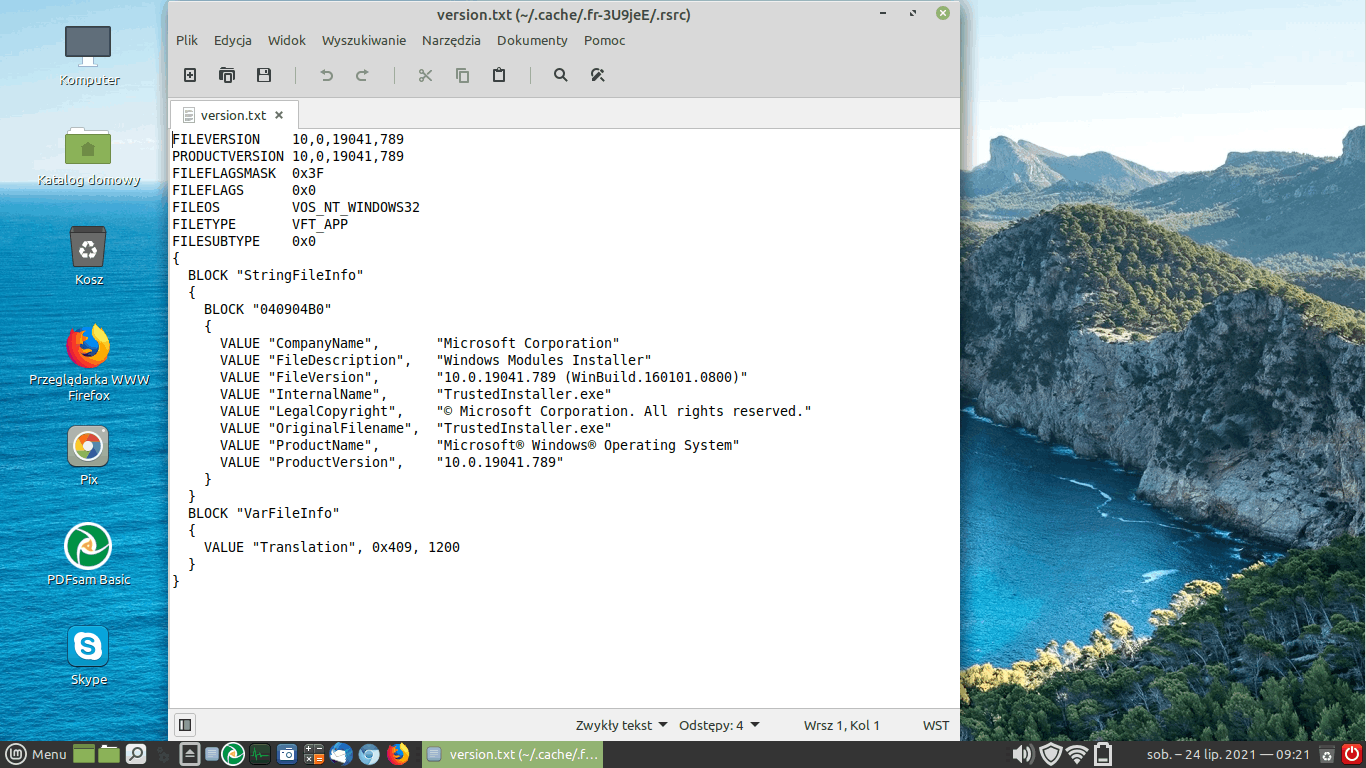
Task: Click the VALUE "Translation" line
Action: point(332,547)
